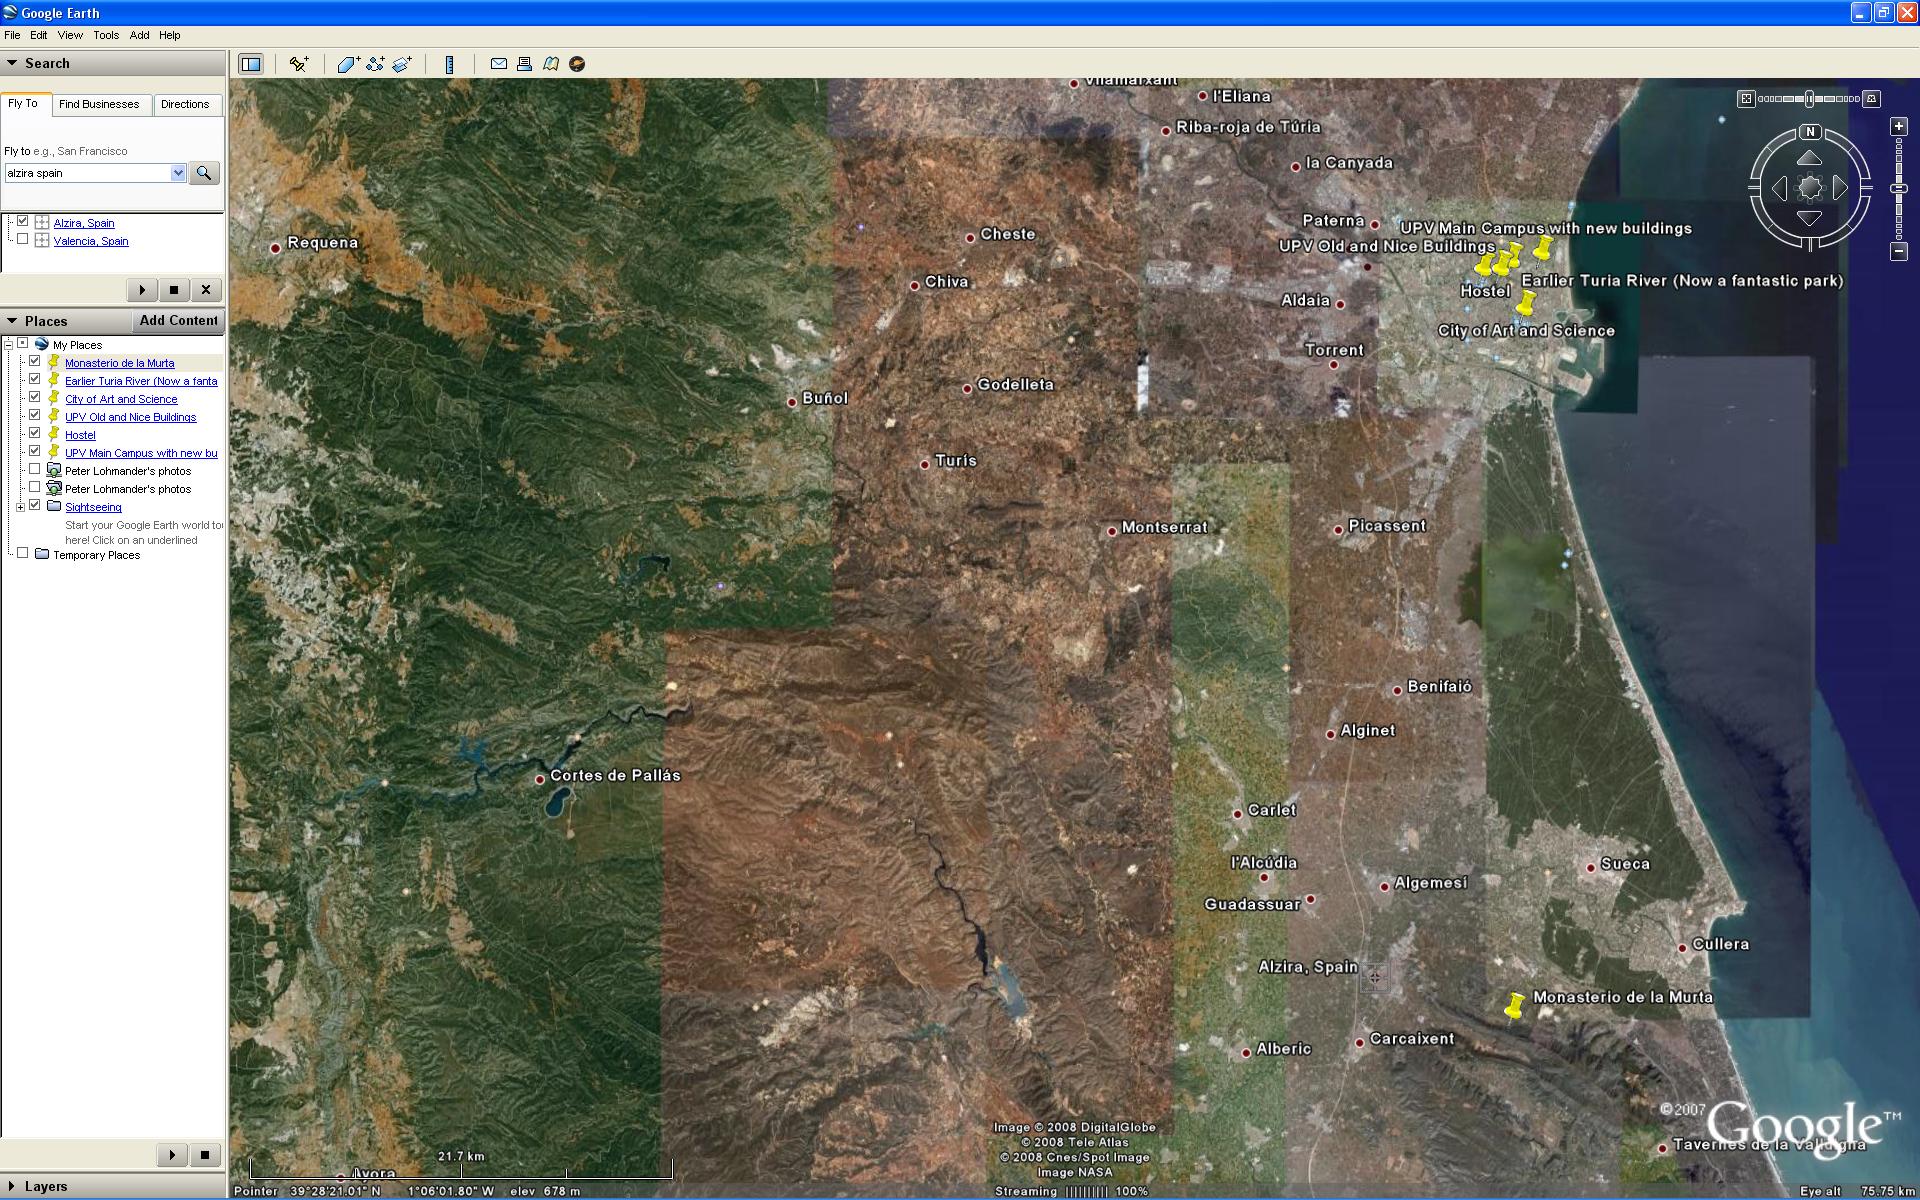The height and width of the screenshot is (1200, 1920).
Task: Play tour in Places panel bottom
Action: click(x=172, y=1155)
